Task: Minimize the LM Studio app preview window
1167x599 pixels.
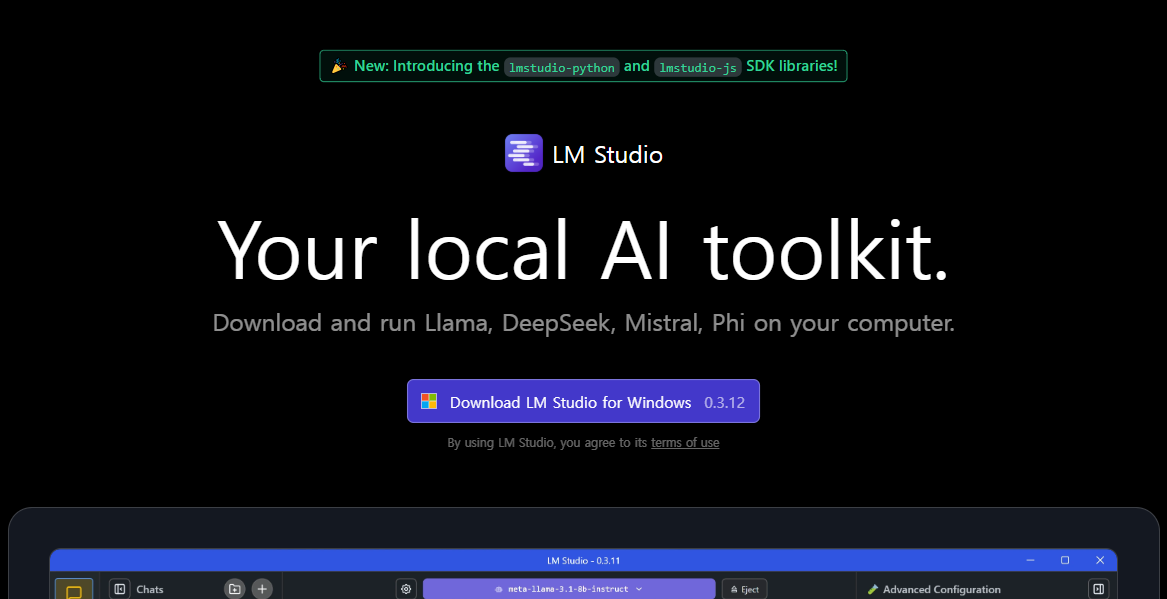Action: (1030, 560)
